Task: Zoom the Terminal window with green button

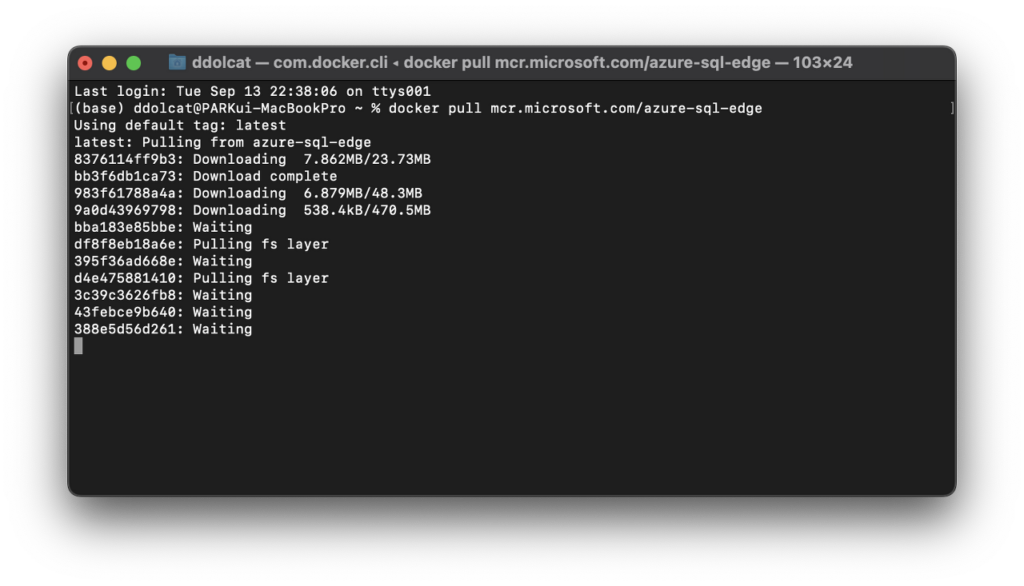Action: pos(133,63)
